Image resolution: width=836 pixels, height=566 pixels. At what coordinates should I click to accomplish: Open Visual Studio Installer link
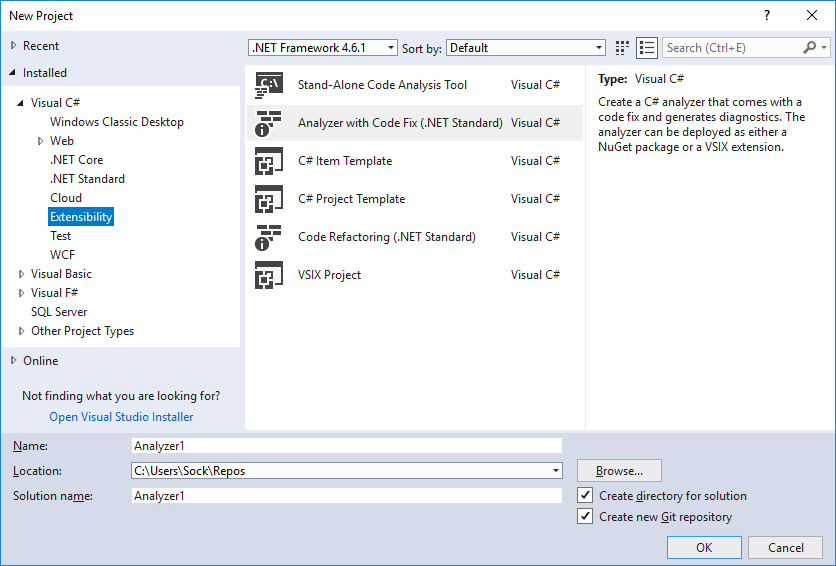(x=121, y=417)
